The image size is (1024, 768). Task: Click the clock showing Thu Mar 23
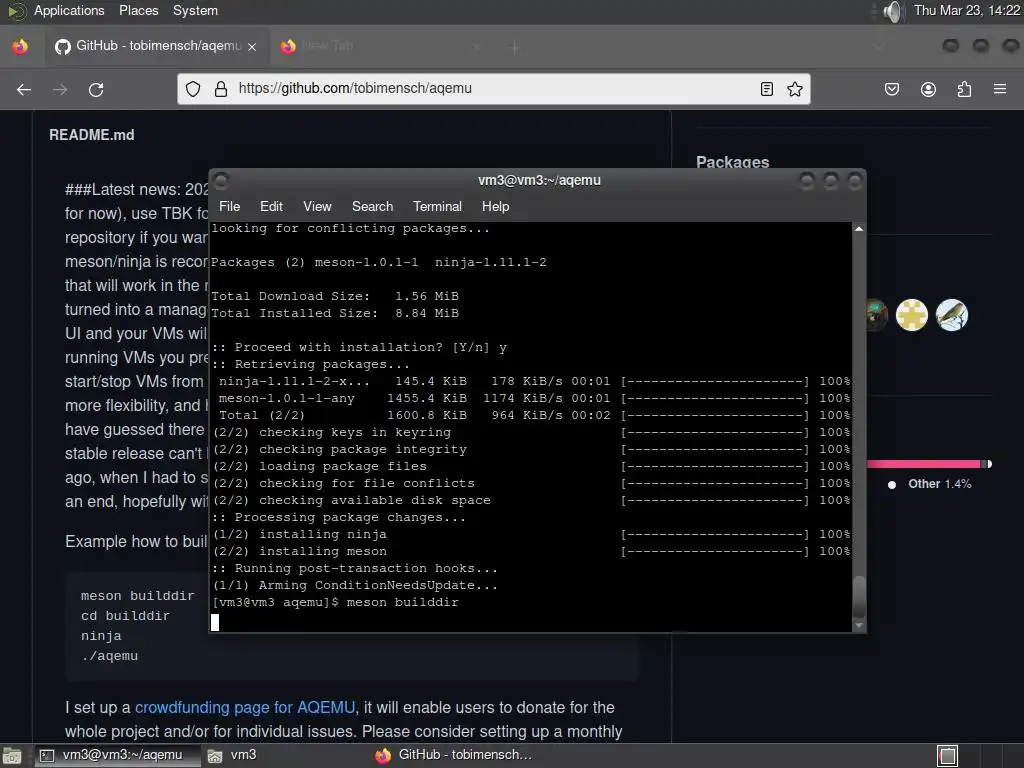[967, 10]
